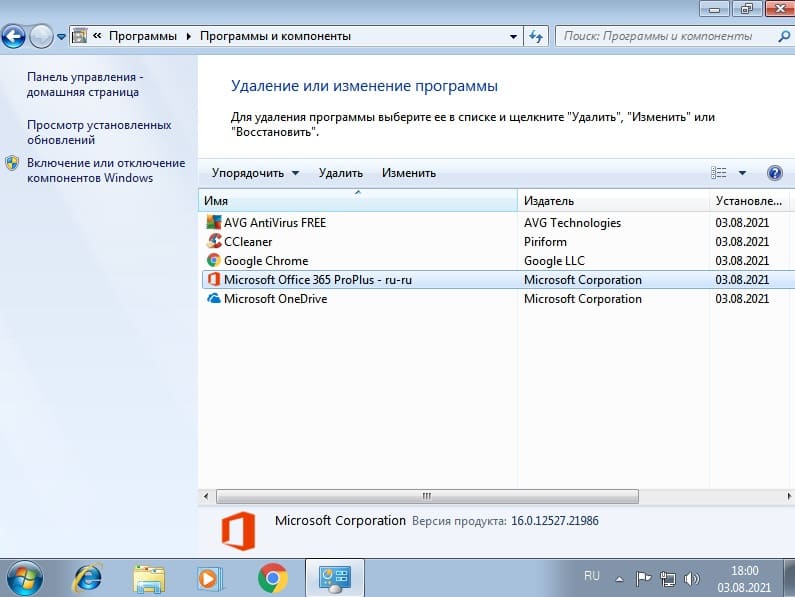Select AVG AntiVirus FREE row name

pyautogui.click(x=275, y=223)
